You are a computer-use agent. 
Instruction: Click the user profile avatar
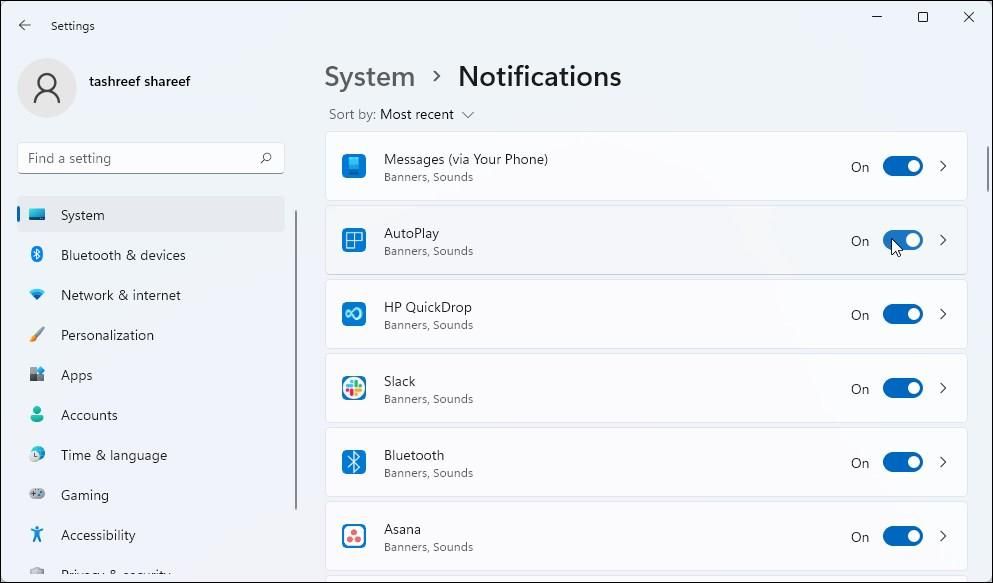tap(47, 88)
